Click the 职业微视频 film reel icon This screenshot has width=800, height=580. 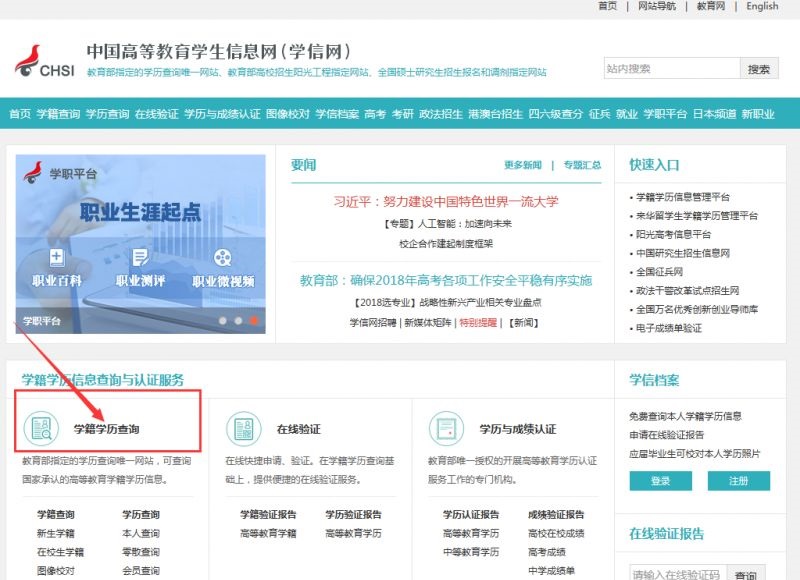tap(223, 258)
